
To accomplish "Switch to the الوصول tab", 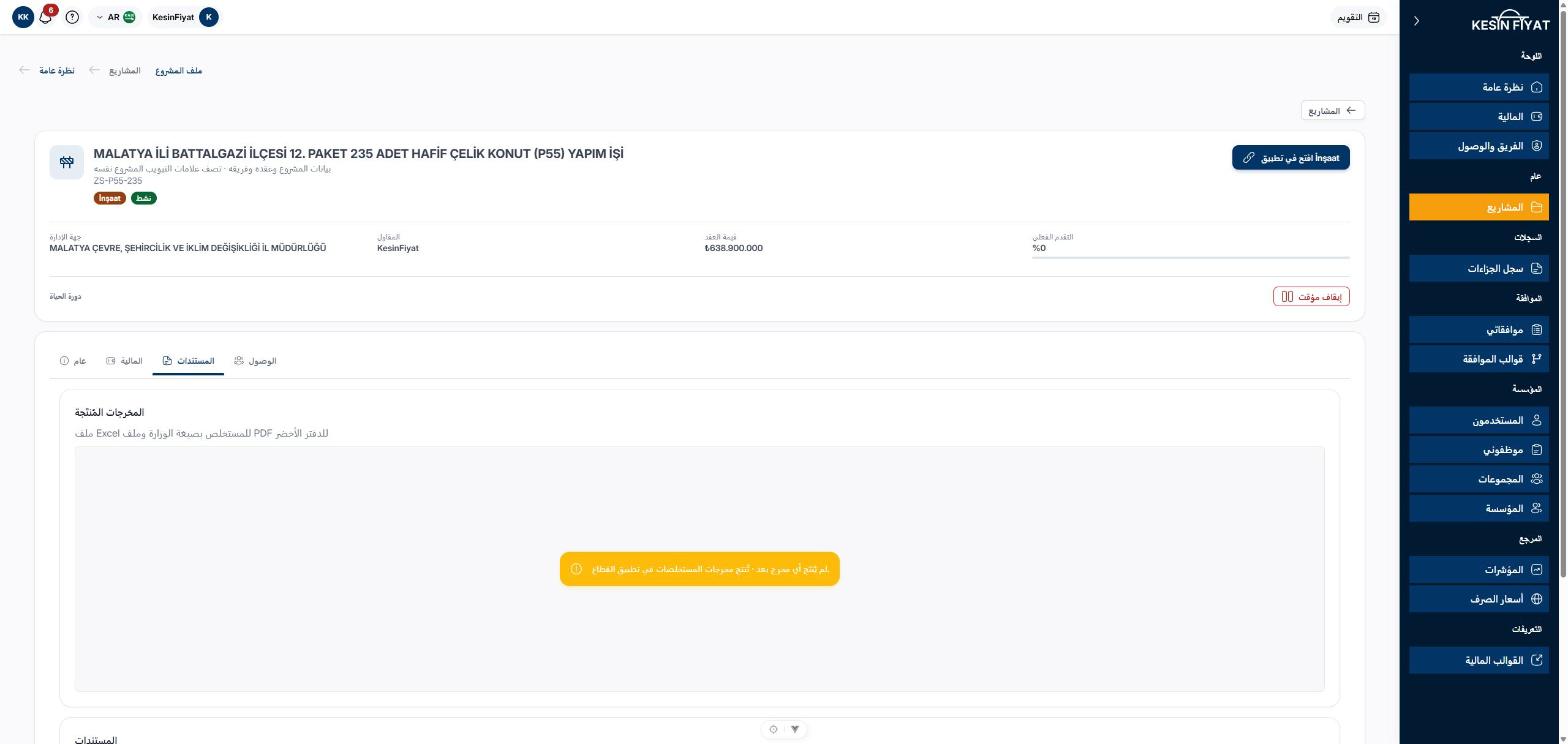I will (x=255, y=361).
